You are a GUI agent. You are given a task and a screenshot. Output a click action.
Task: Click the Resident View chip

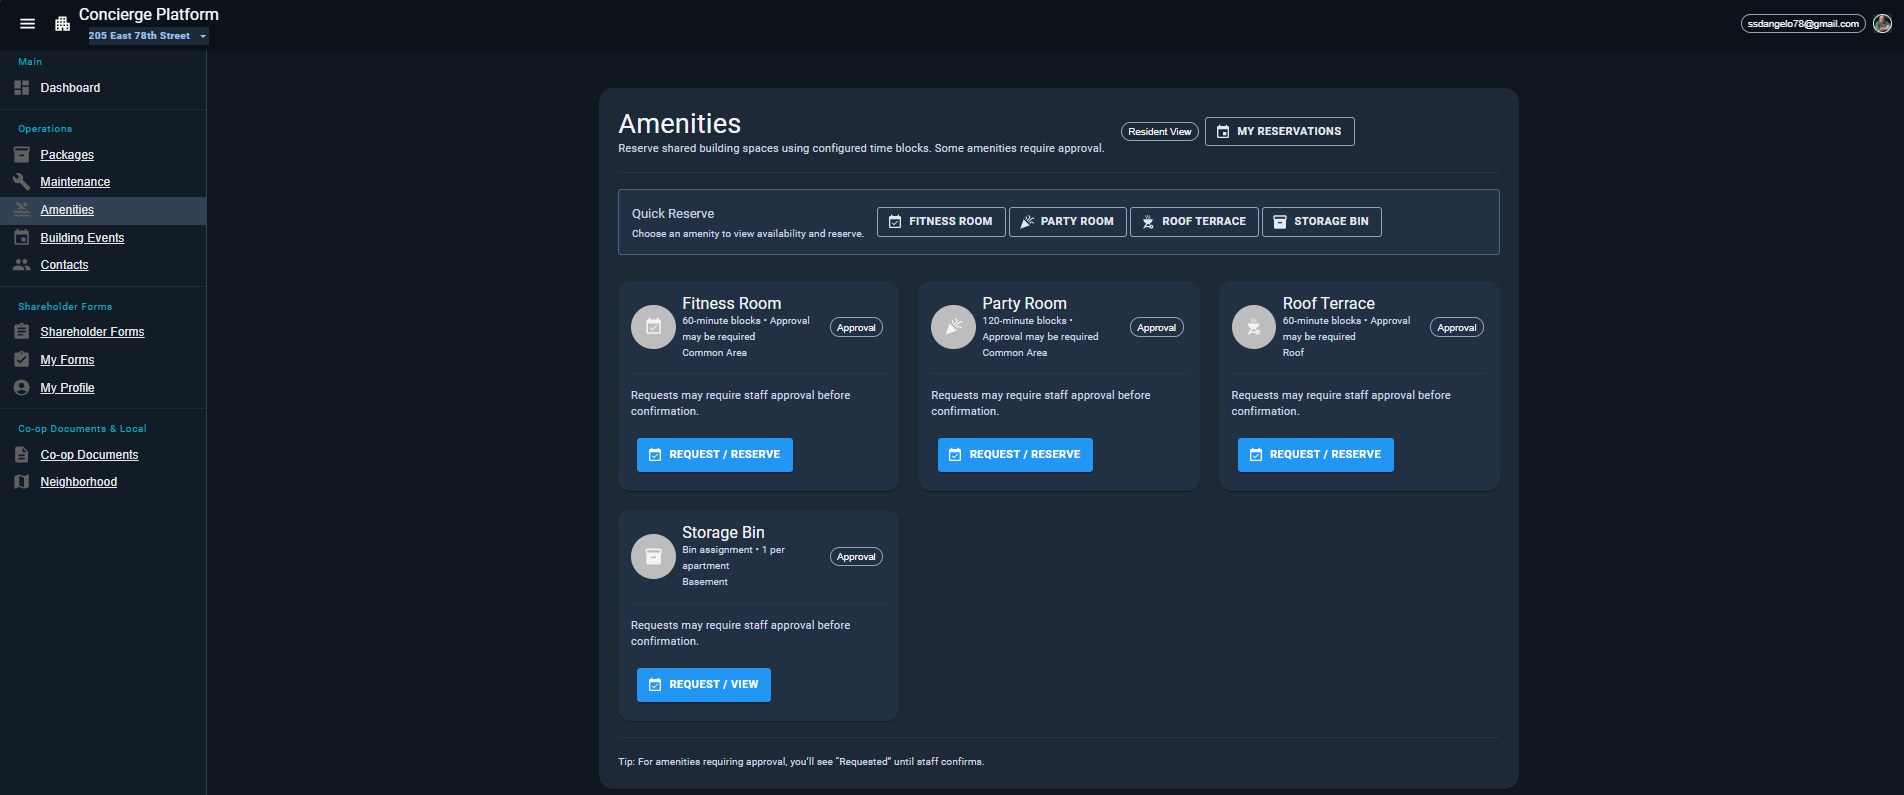coord(1159,132)
